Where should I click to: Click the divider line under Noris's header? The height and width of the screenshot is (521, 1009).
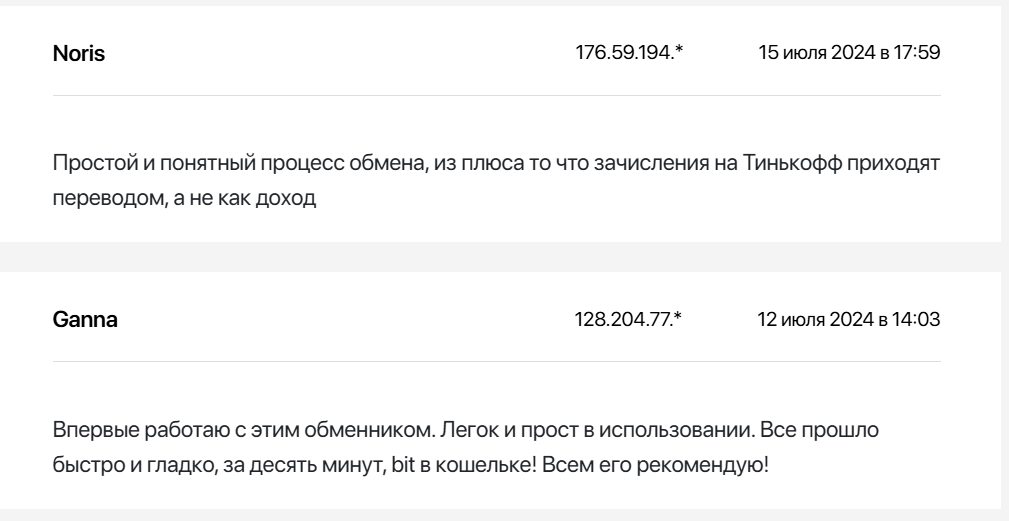[496, 96]
